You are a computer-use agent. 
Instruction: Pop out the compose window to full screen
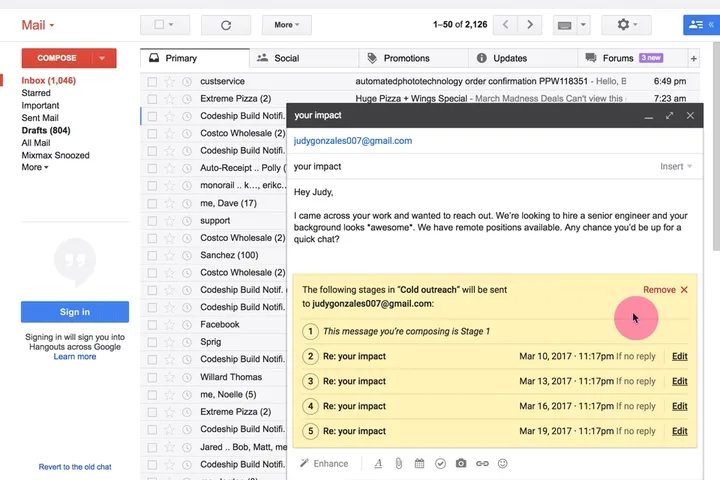[x=669, y=116]
